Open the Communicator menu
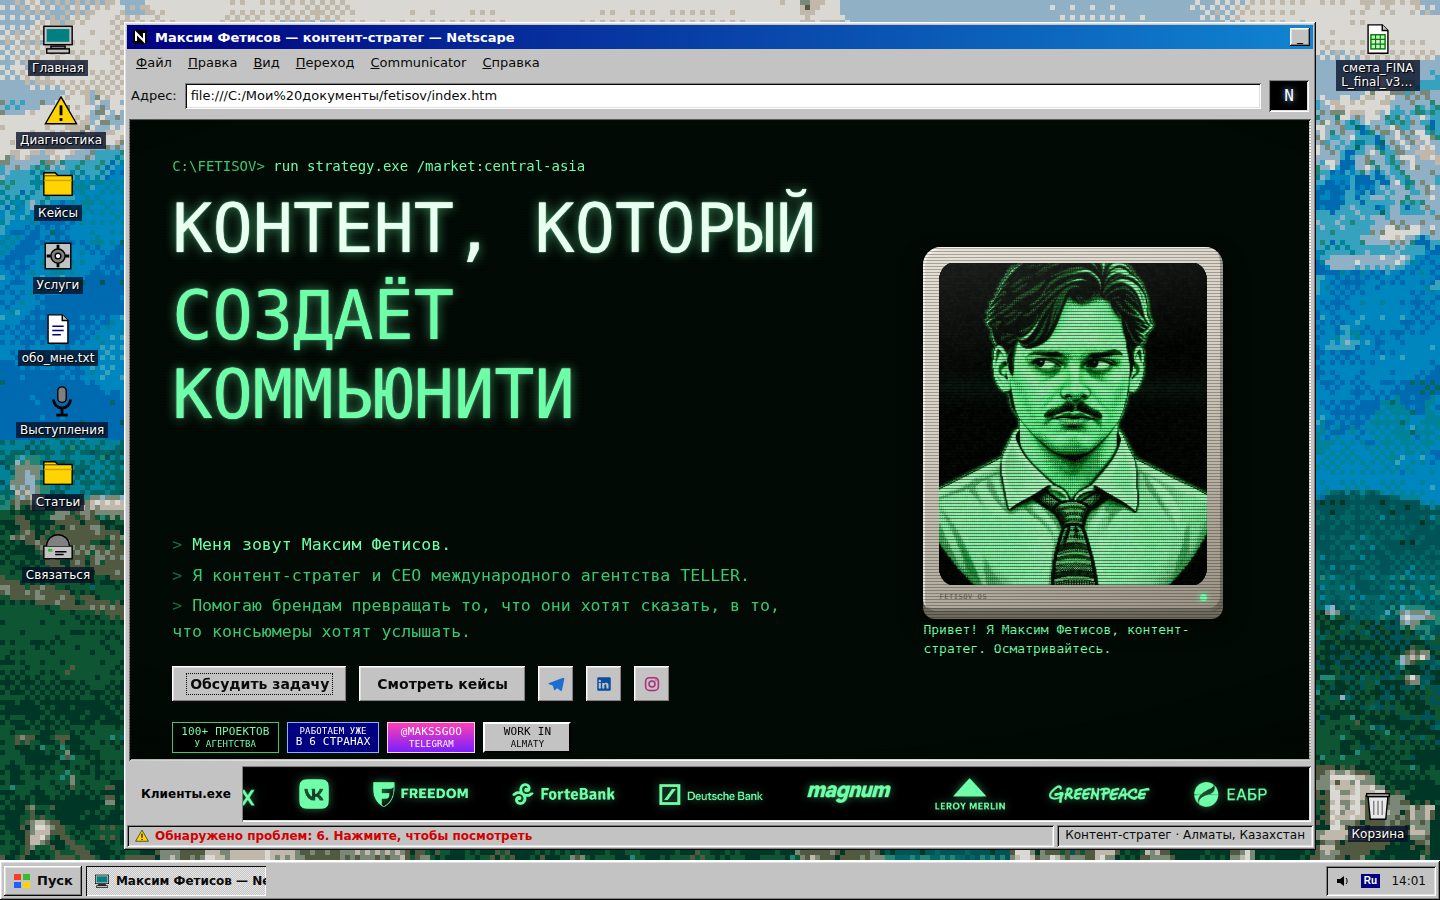The height and width of the screenshot is (900, 1440). coord(418,62)
